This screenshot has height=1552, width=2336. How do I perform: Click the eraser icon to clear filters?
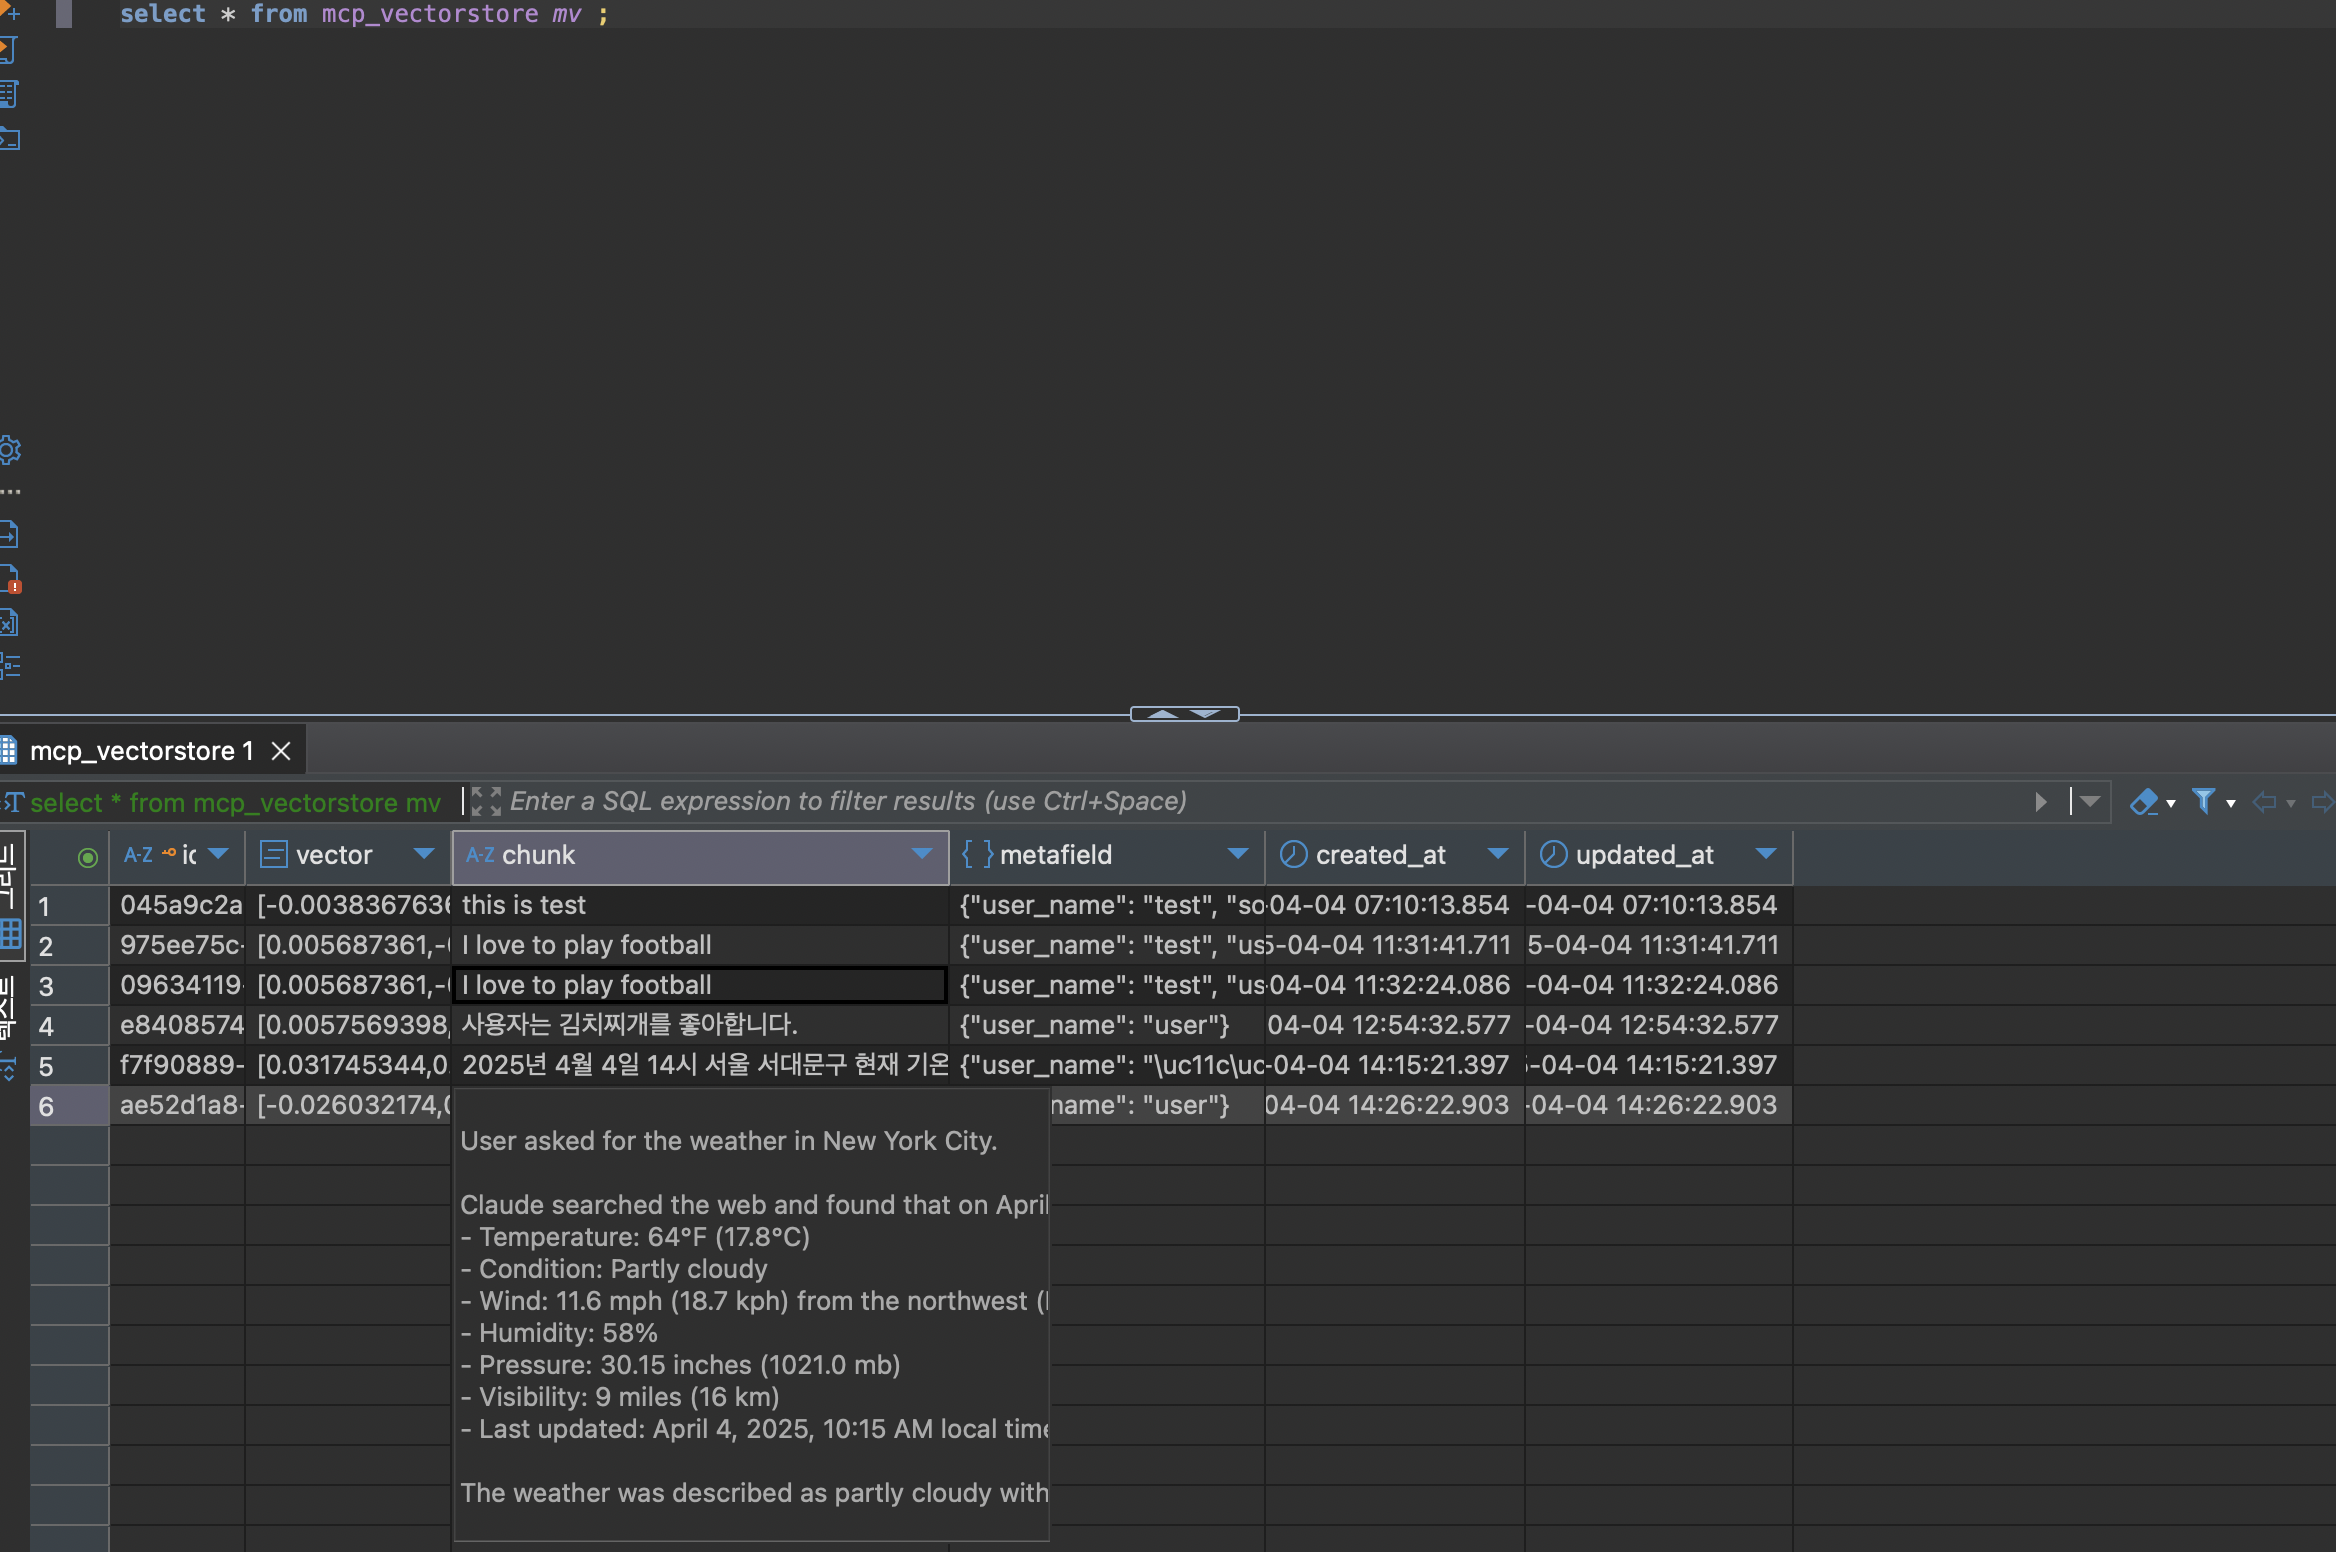(x=2144, y=801)
